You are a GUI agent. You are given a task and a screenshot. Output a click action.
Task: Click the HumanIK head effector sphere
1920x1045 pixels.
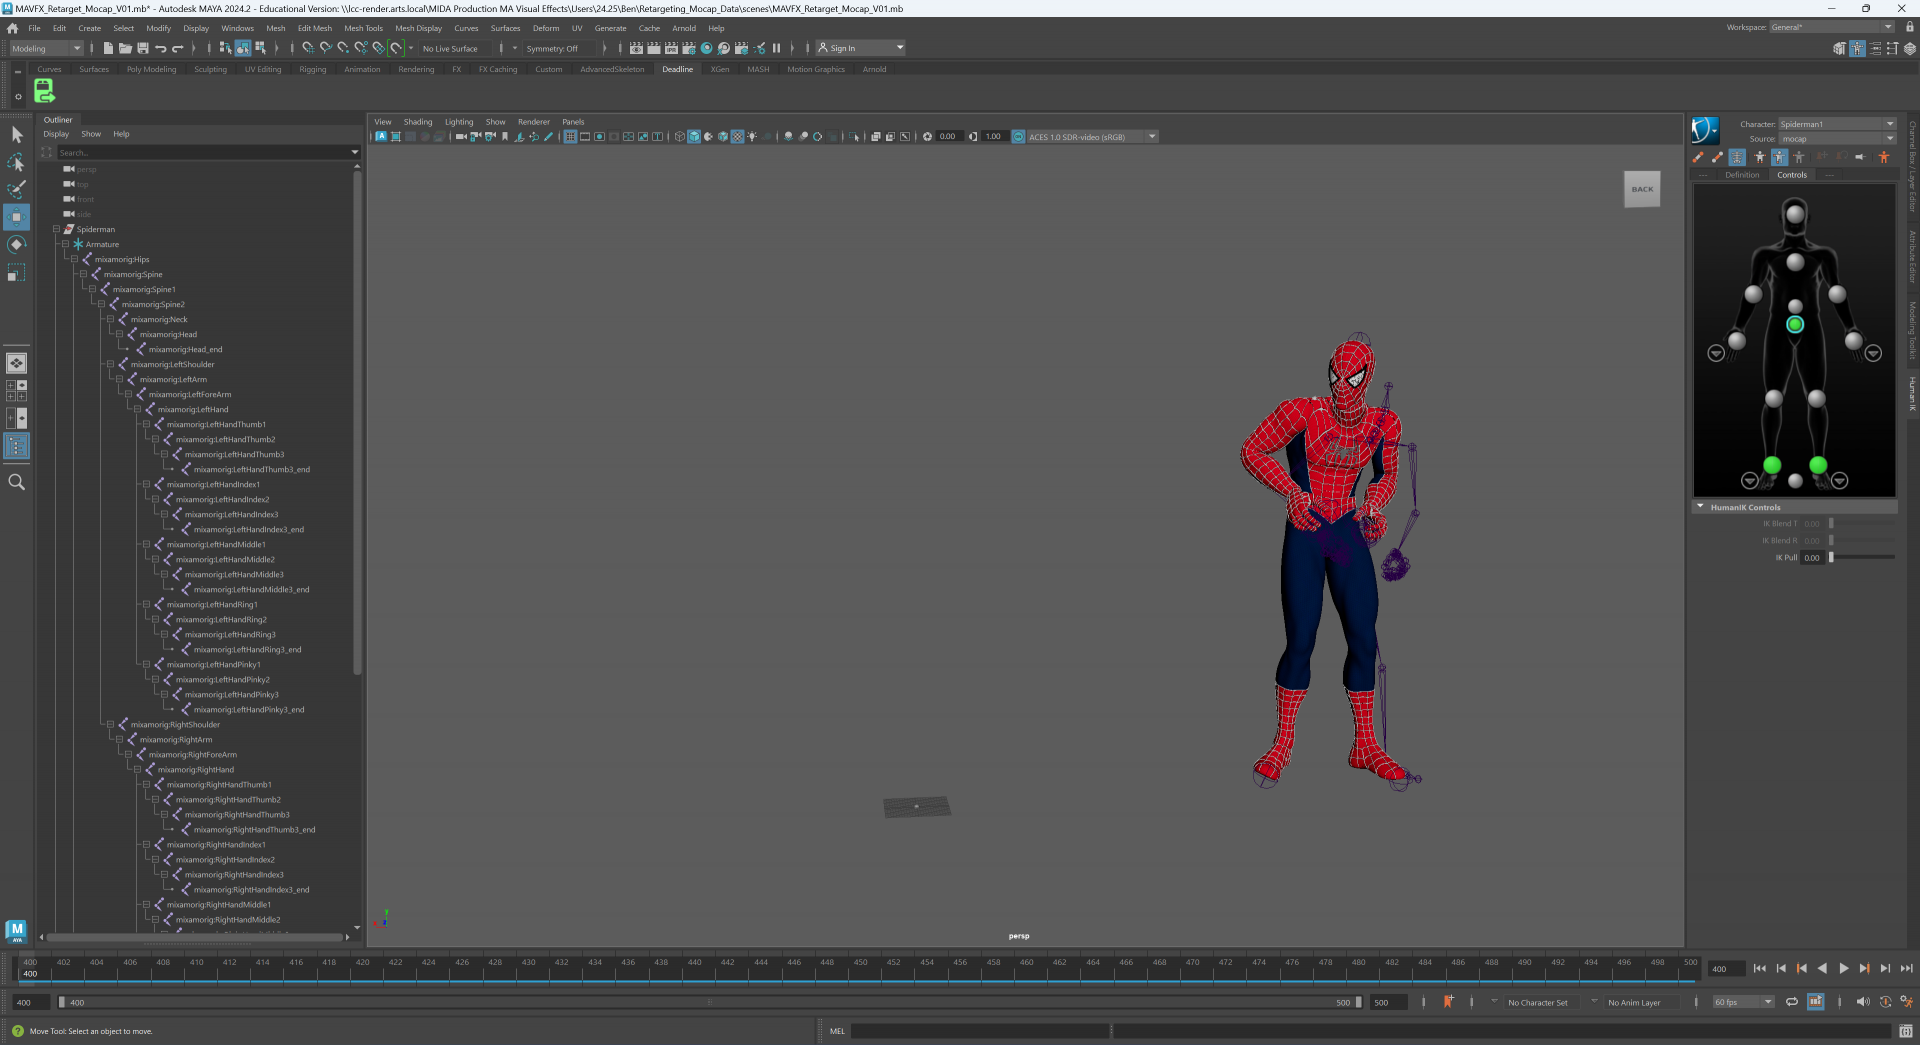[1795, 214]
